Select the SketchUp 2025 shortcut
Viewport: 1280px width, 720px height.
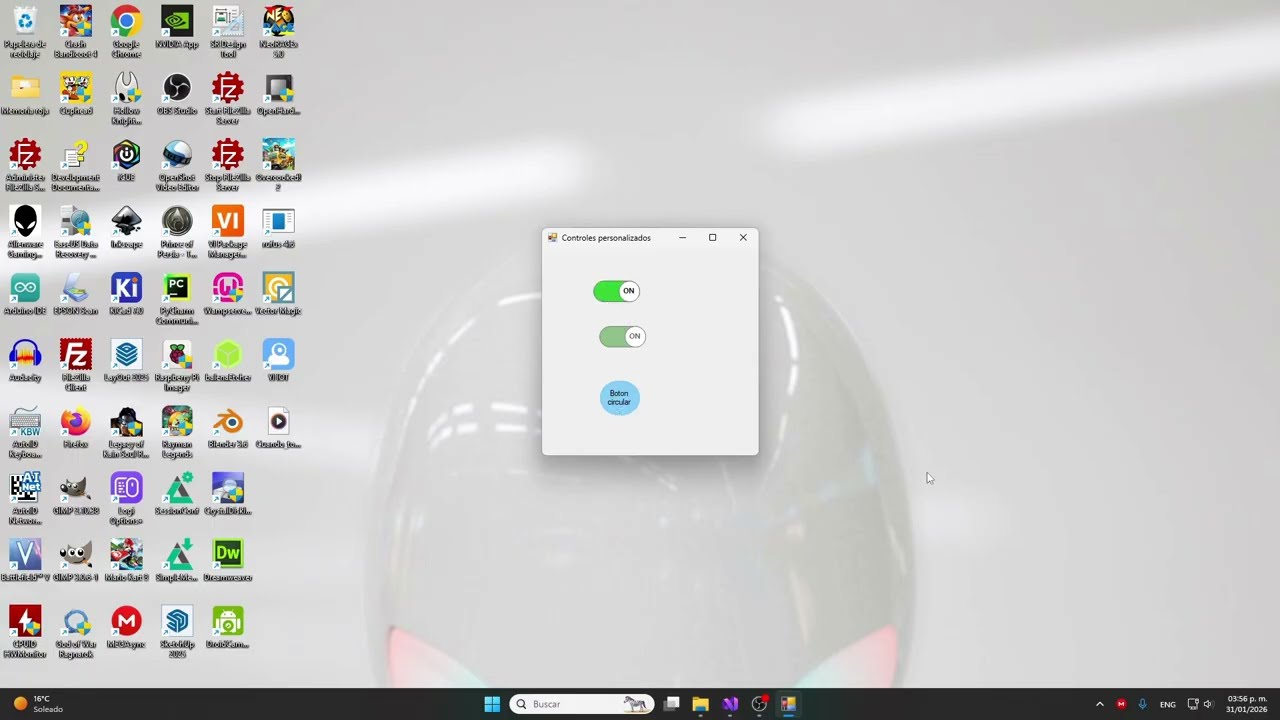click(177, 632)
